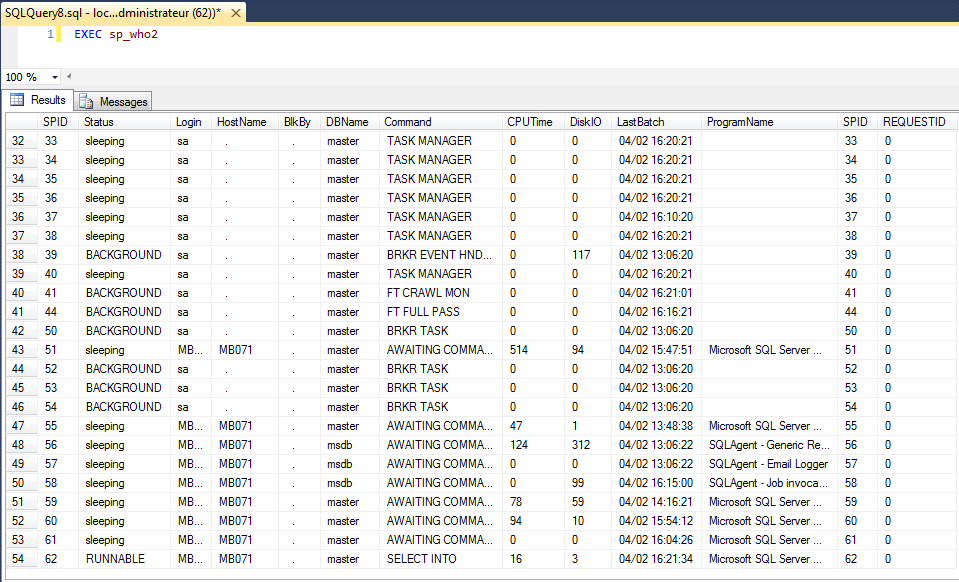Switch to the Messages tab
Viewport: 959px width, 582px height.
point(113,101)
